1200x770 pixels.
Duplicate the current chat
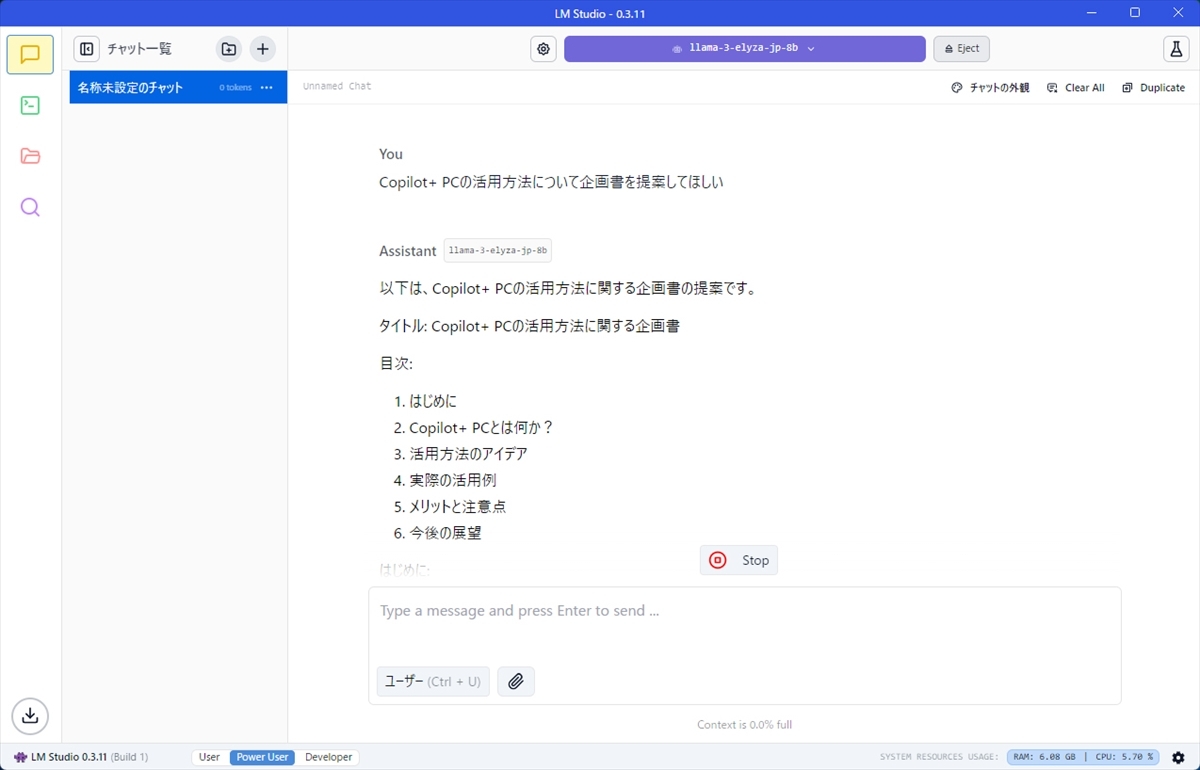[x=1154, y=88]
